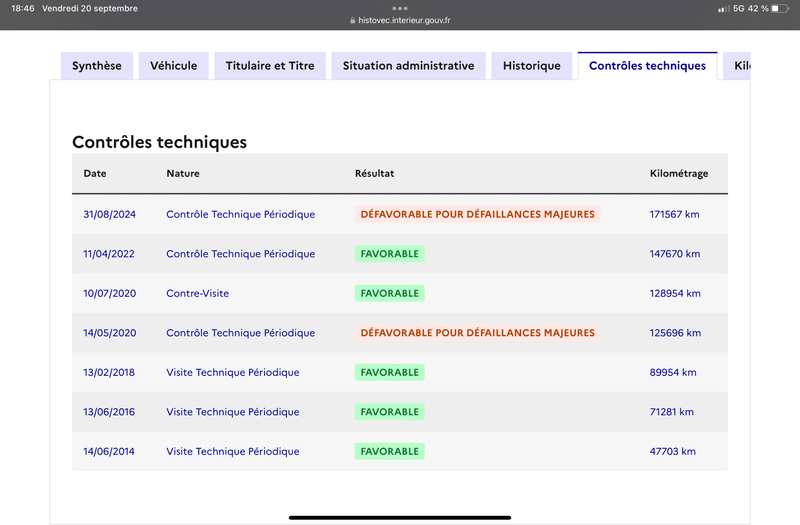Screen dimensions: 800x525
Task: Select the Situation administrative tab
Action: 408,66
